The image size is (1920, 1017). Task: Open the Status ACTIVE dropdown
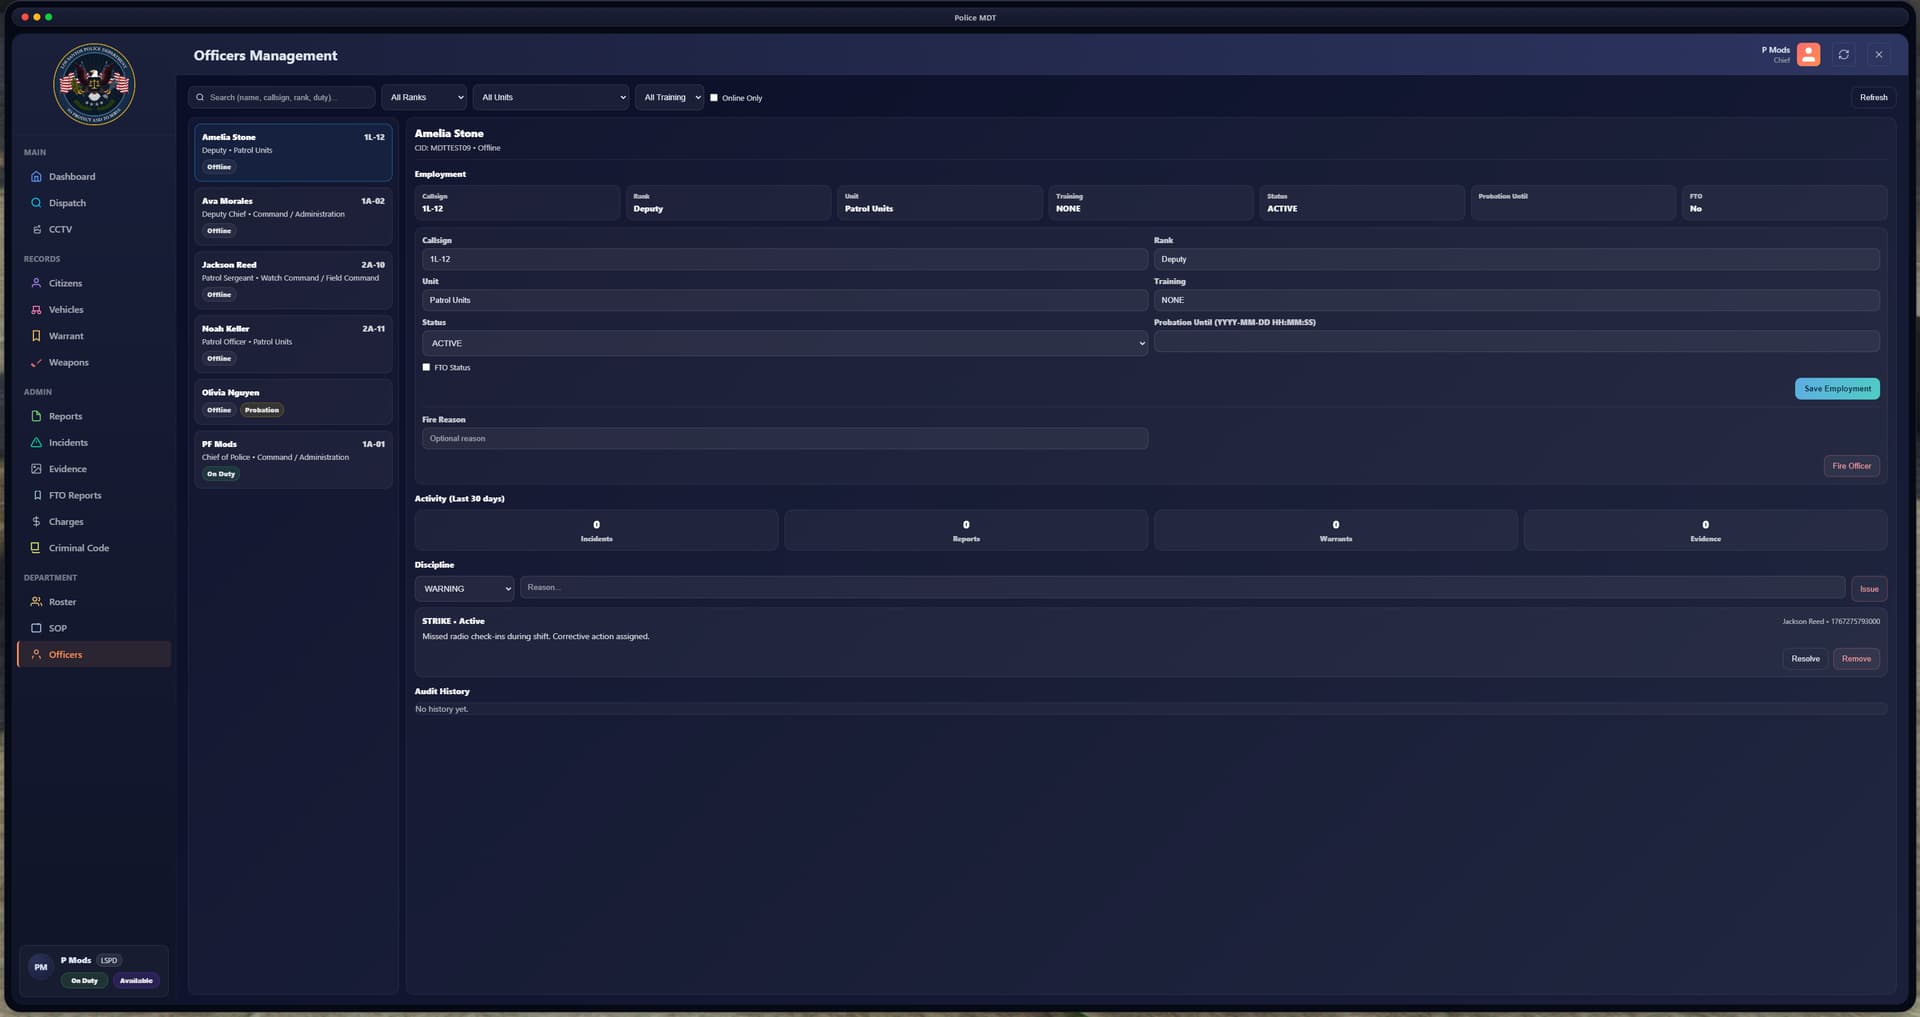785,343
